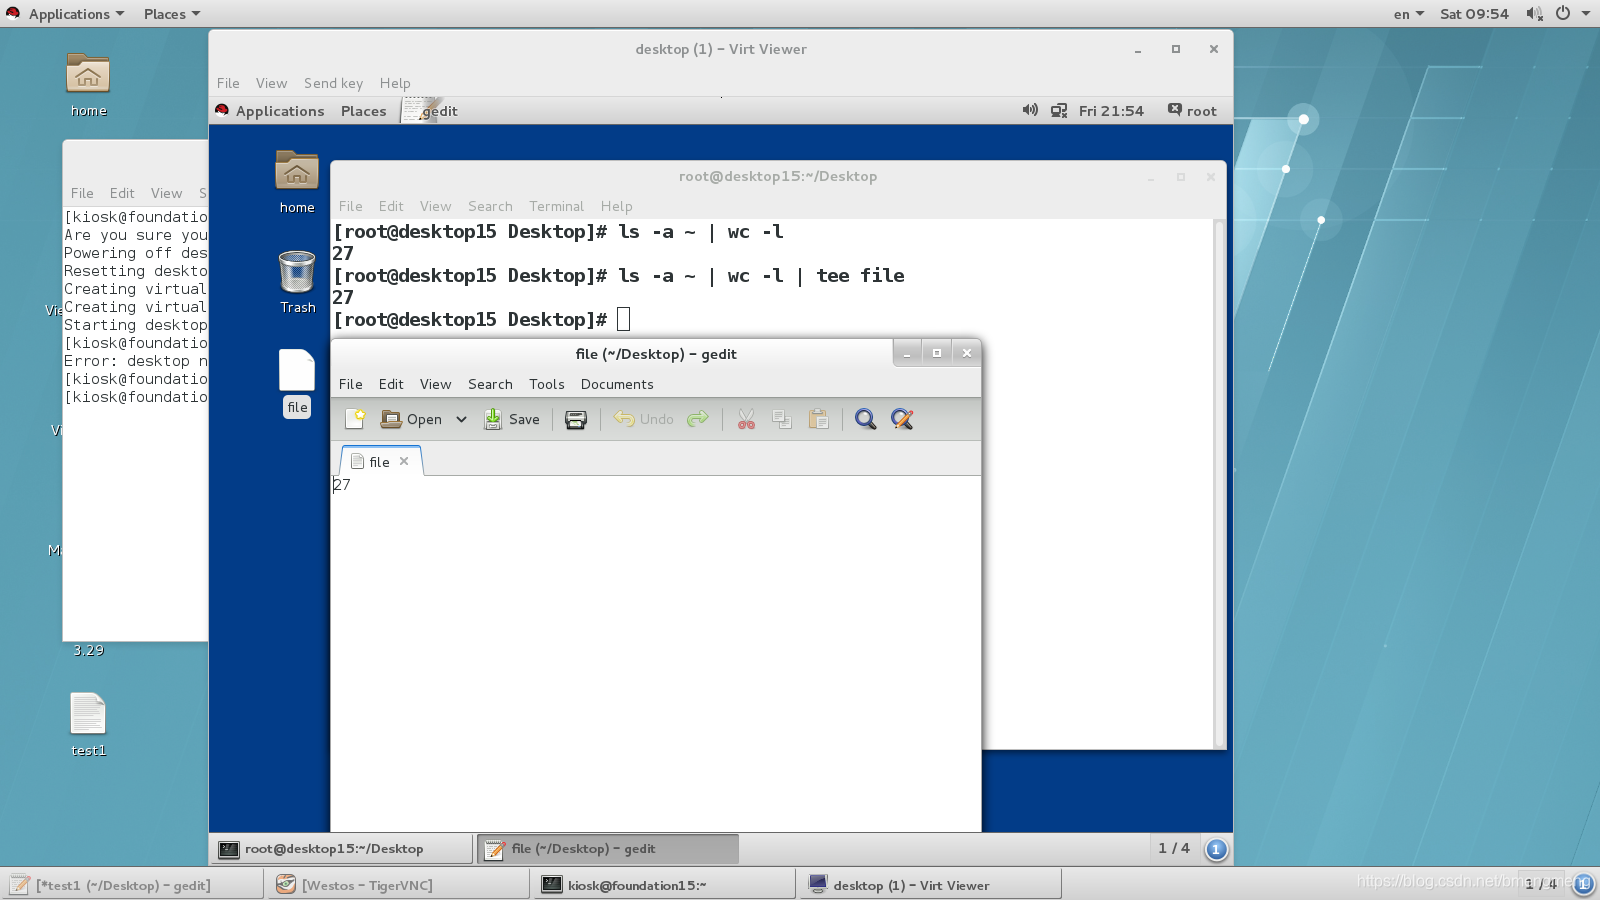Open gedit File menu
1600x900 pixels.
(x=351, y=384)
